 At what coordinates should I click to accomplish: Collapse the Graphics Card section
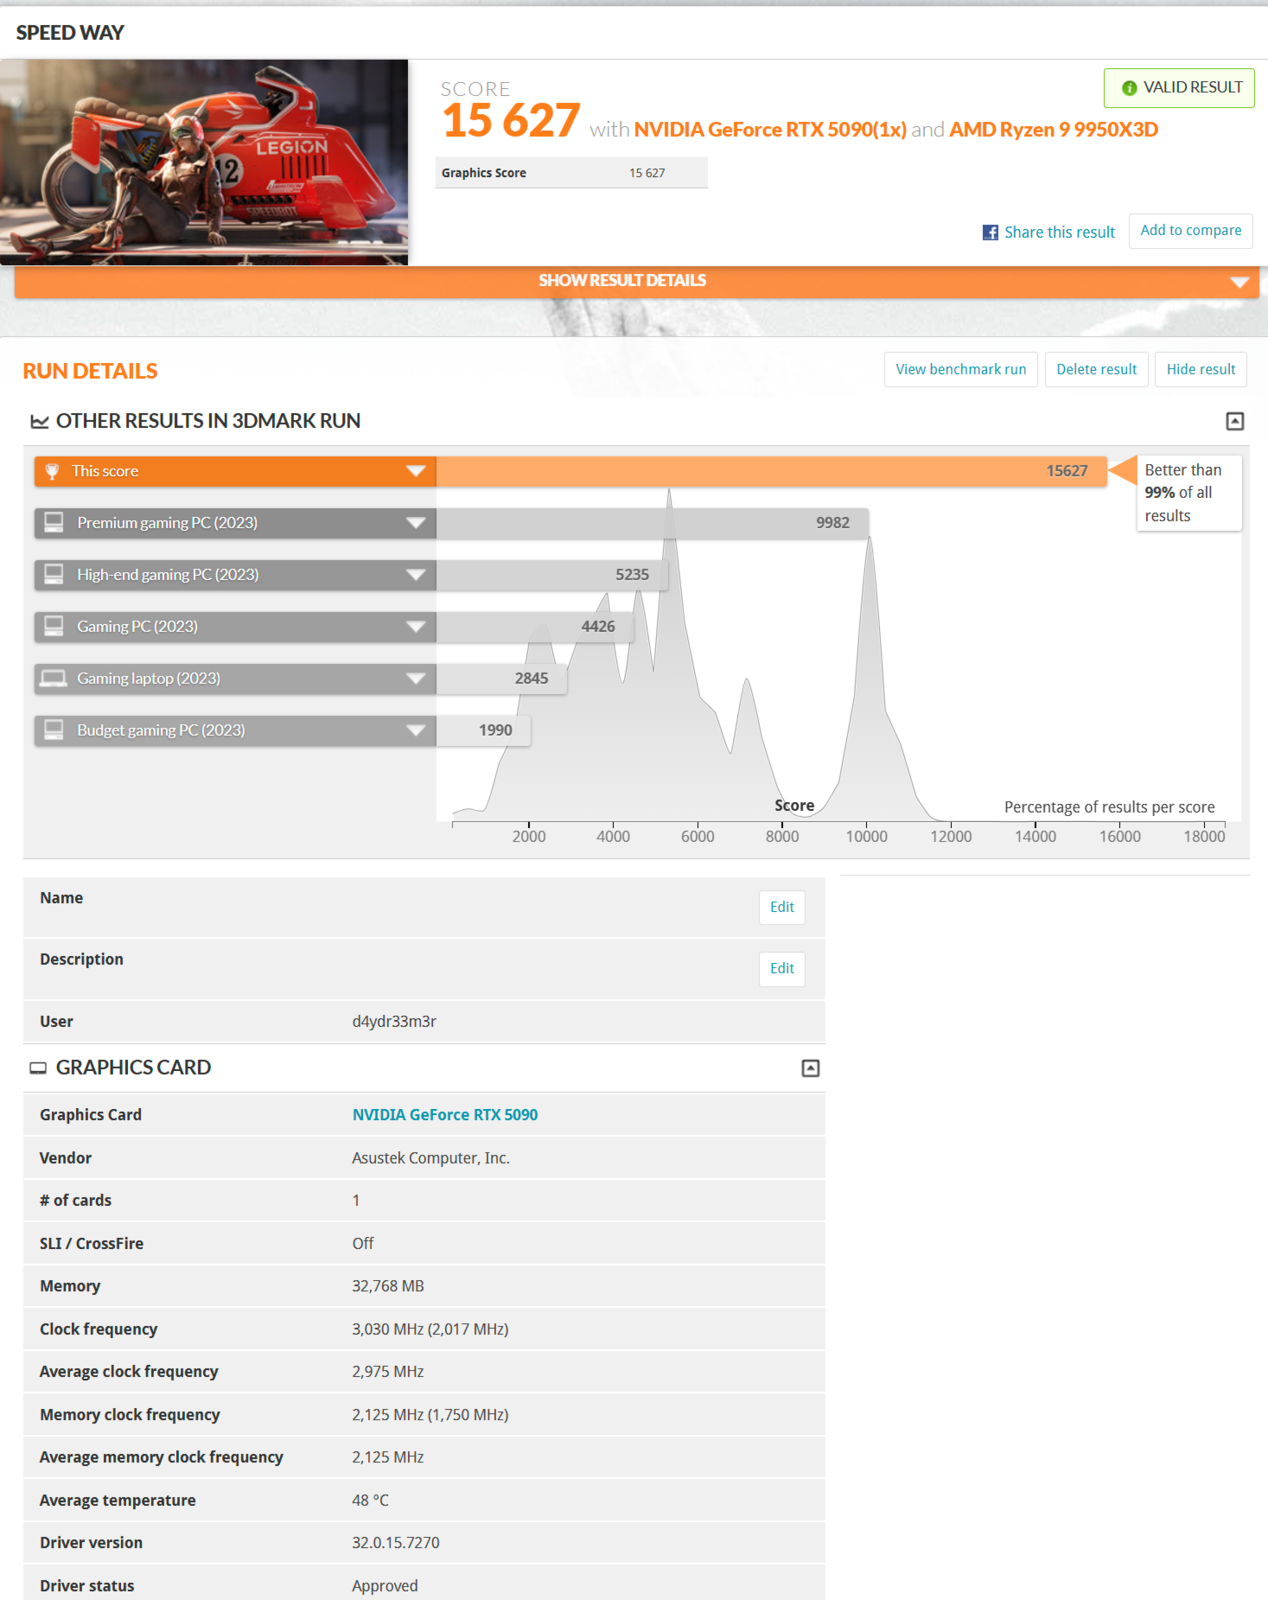coord(811,1068)
